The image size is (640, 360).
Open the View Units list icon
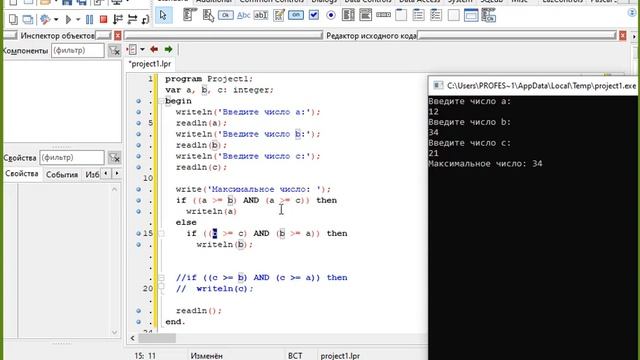coord(13,19)
